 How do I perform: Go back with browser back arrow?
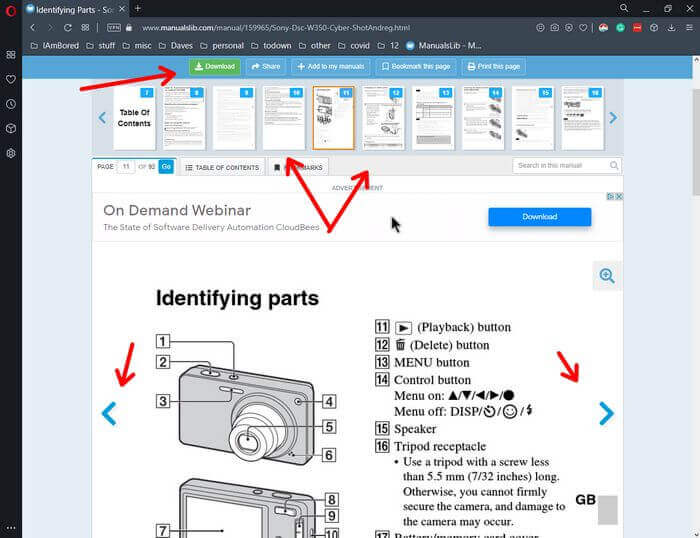coord(33,28)
